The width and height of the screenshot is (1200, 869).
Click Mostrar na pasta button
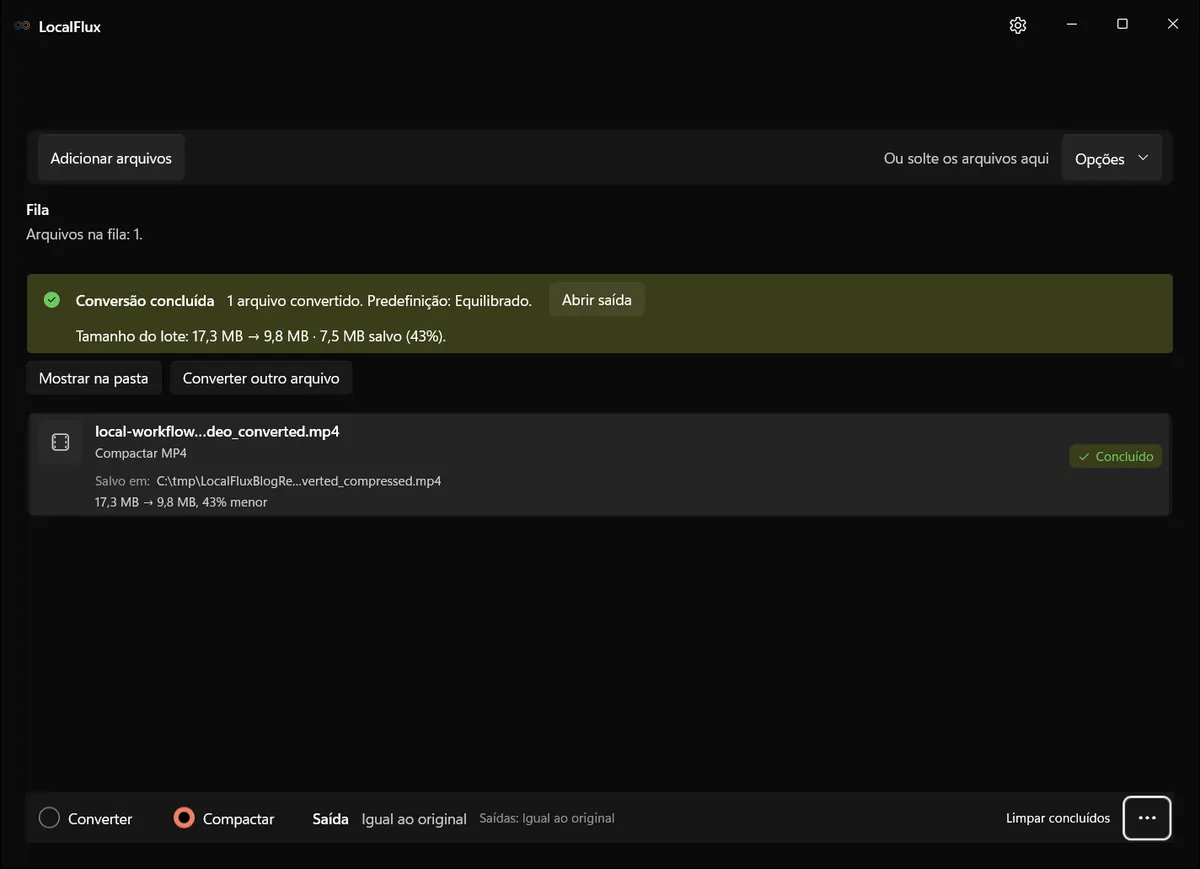(x=93, y=379)
